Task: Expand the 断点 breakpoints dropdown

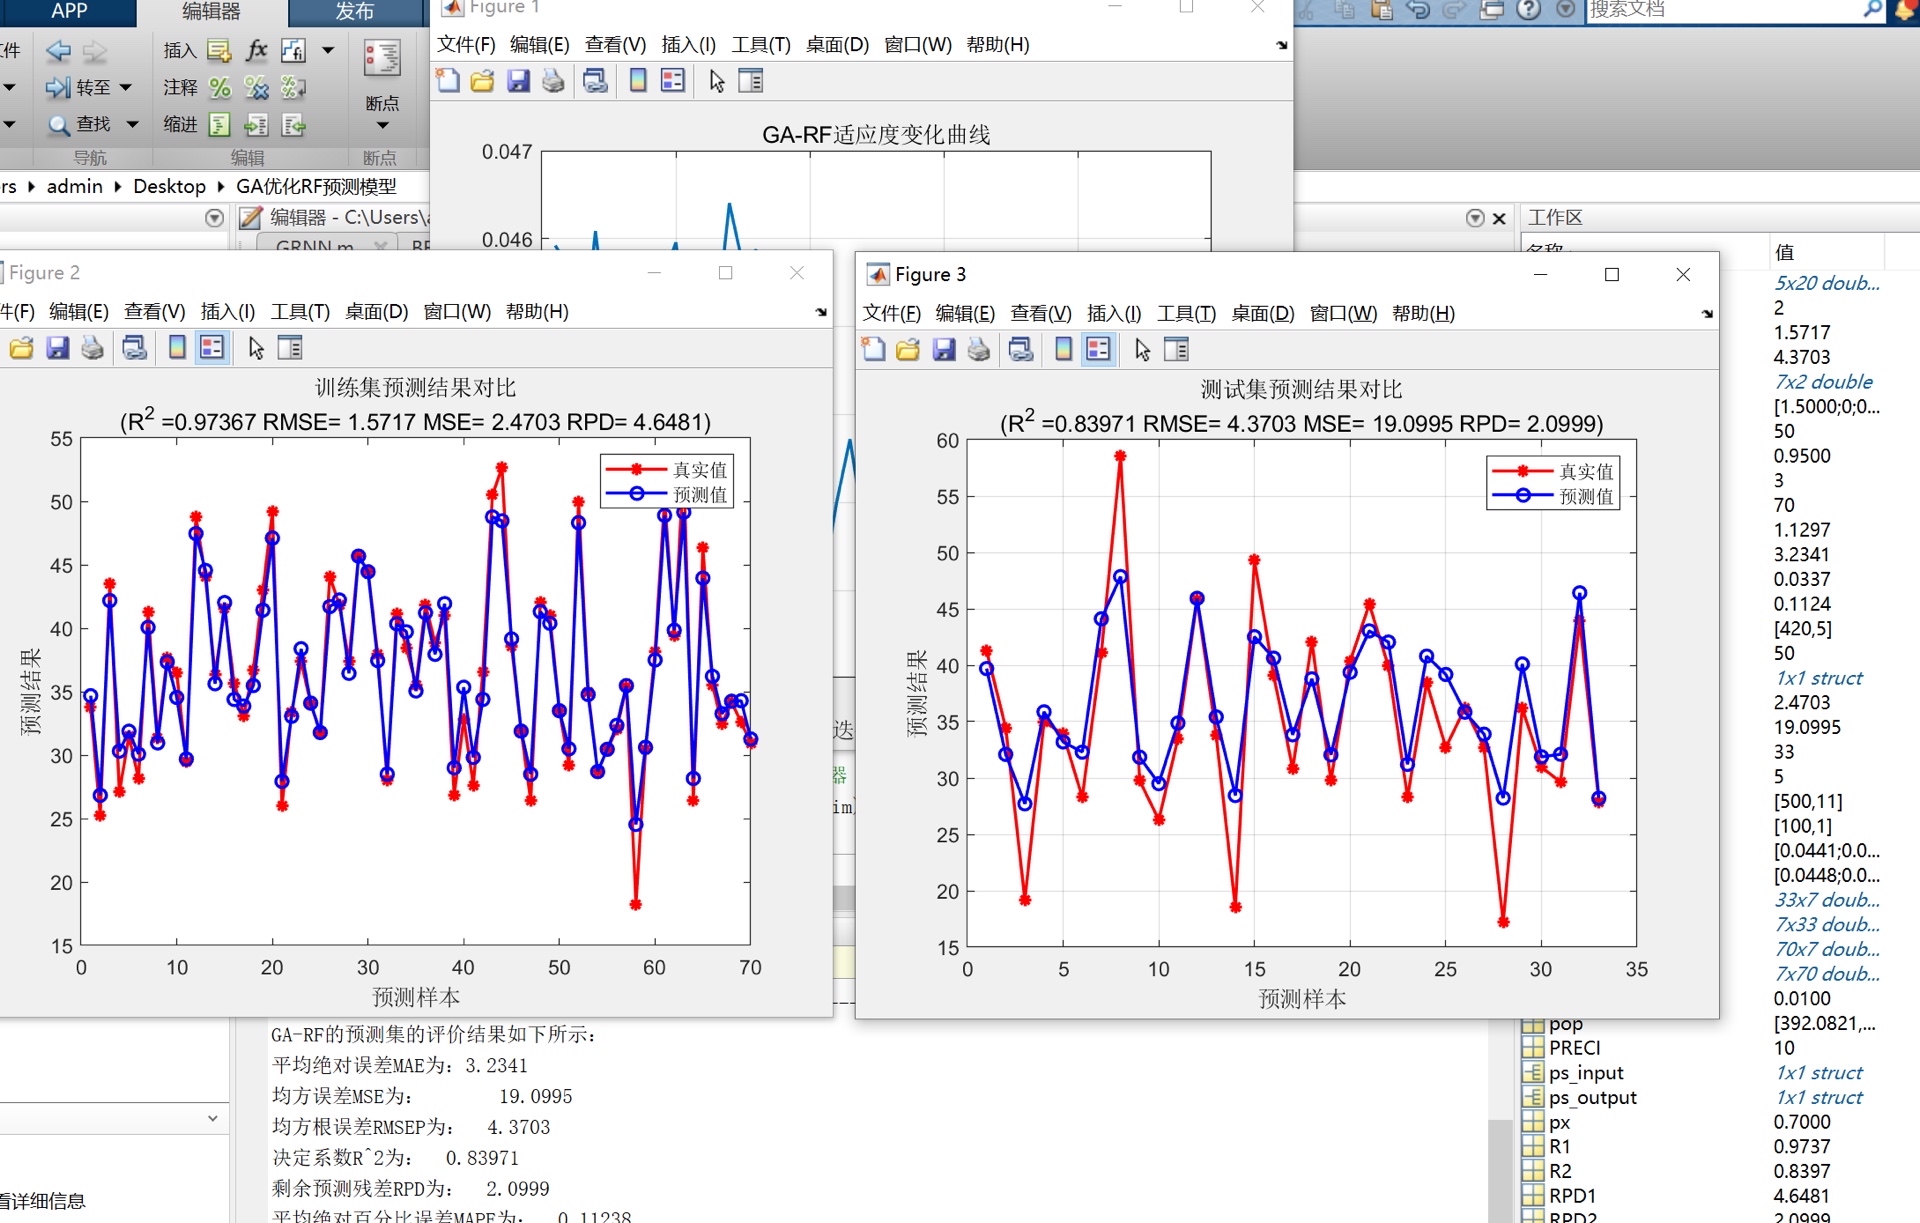Action: 382,125
